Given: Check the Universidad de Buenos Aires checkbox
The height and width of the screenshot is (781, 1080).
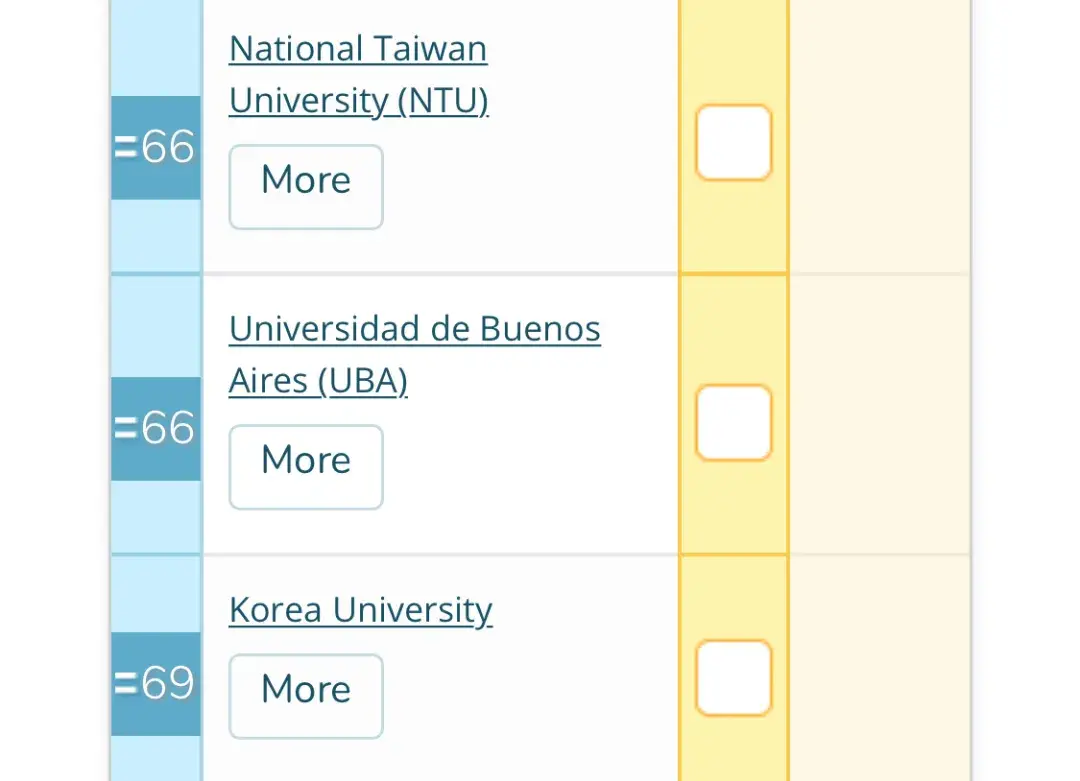Looking at the screenshot, I should point(733,423).
